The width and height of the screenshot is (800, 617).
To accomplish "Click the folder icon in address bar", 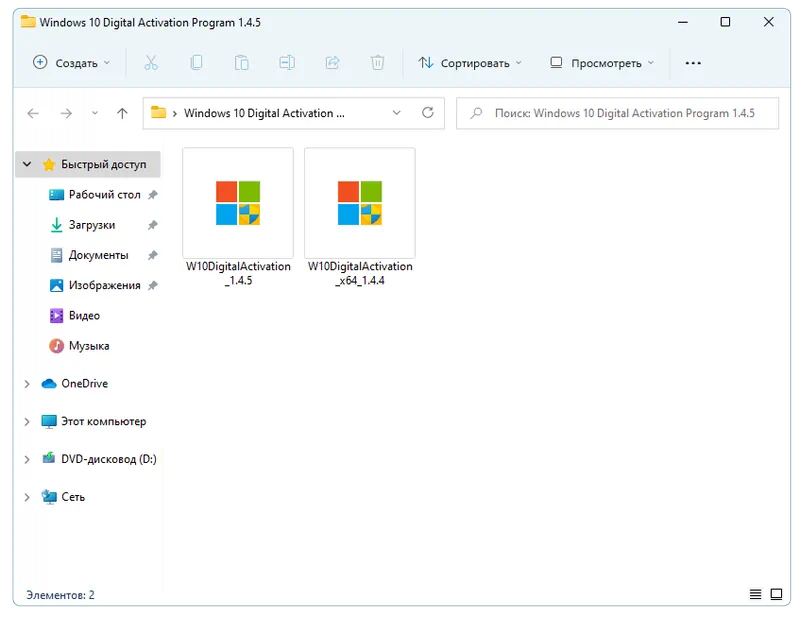I will pos(159,112).
